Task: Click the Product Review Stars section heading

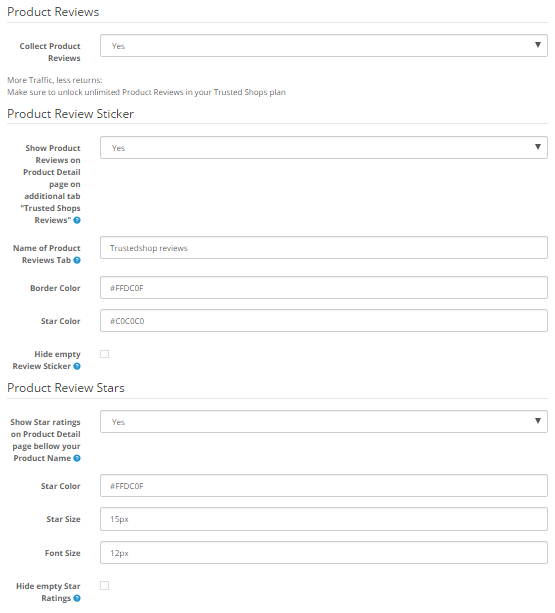Action: 66,388
